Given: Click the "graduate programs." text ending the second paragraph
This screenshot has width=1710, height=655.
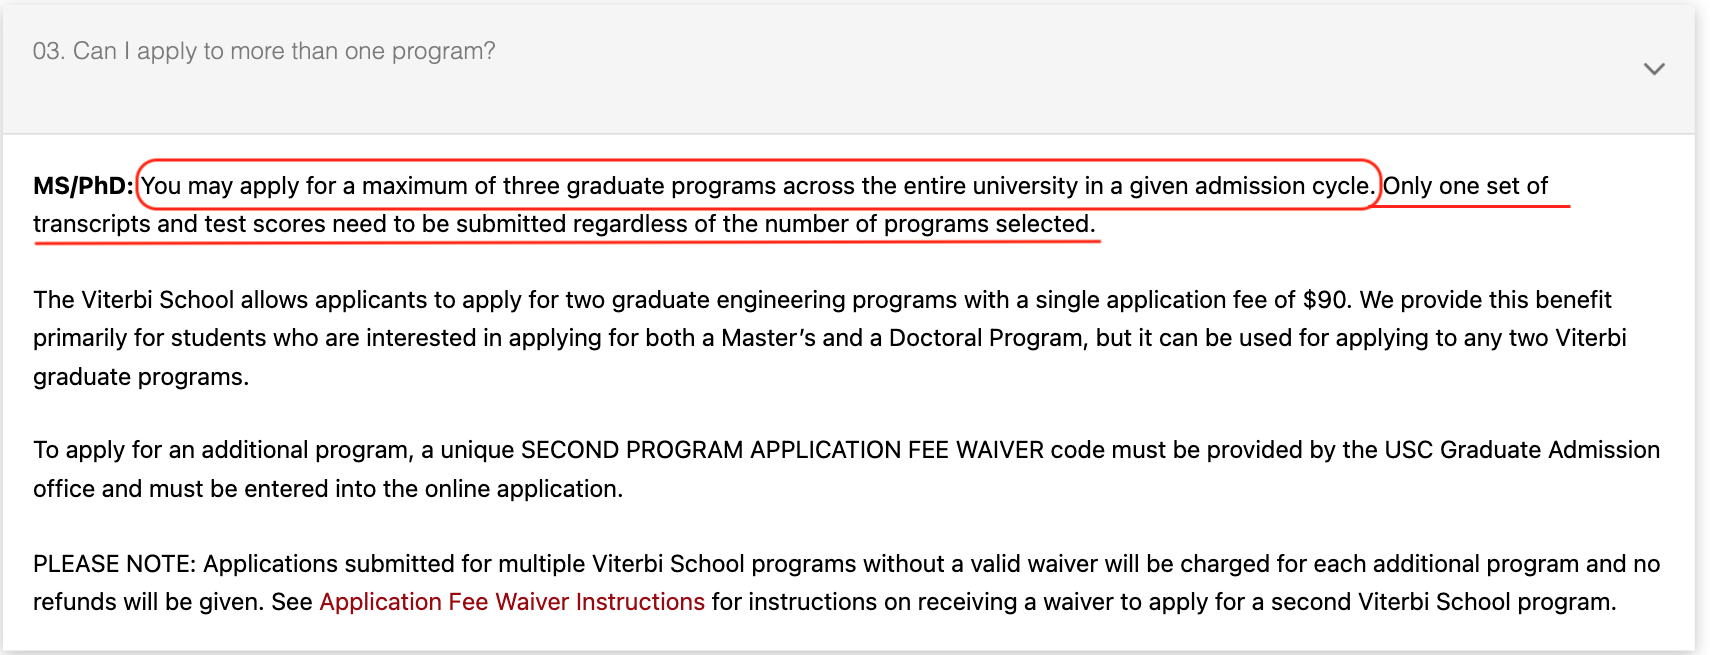Looking at the screenshot, I should pos(141,377).
